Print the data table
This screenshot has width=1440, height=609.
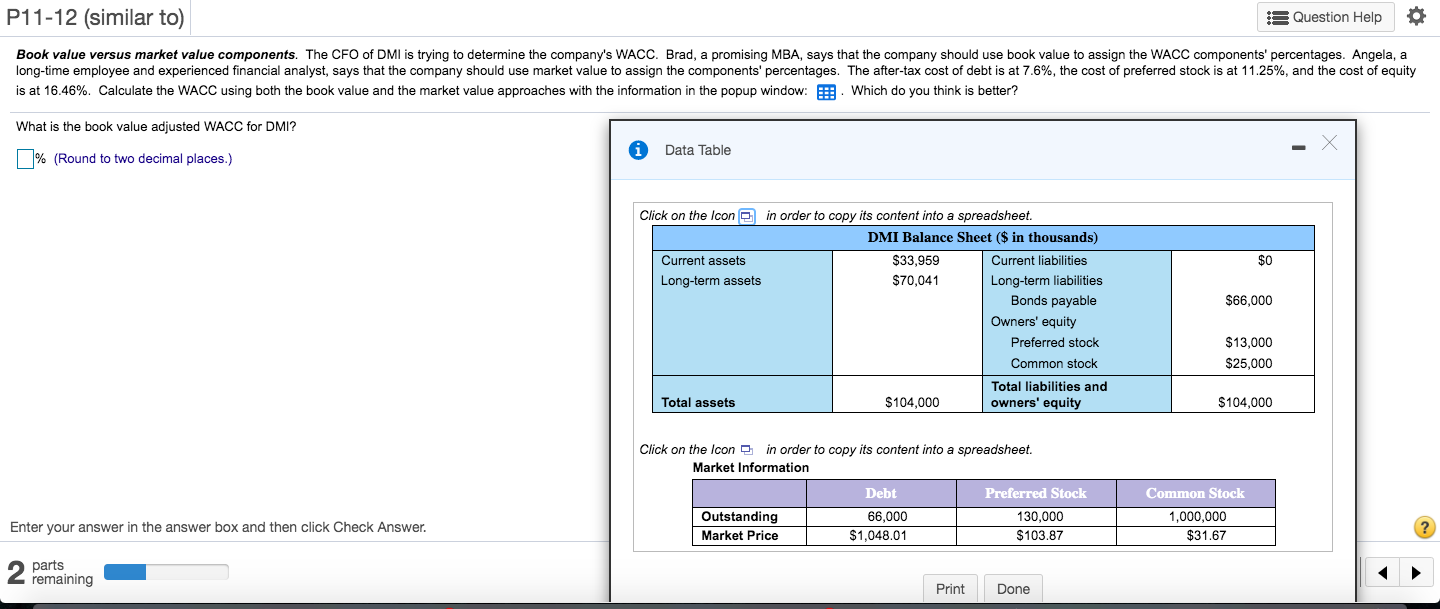click(950, 588)
